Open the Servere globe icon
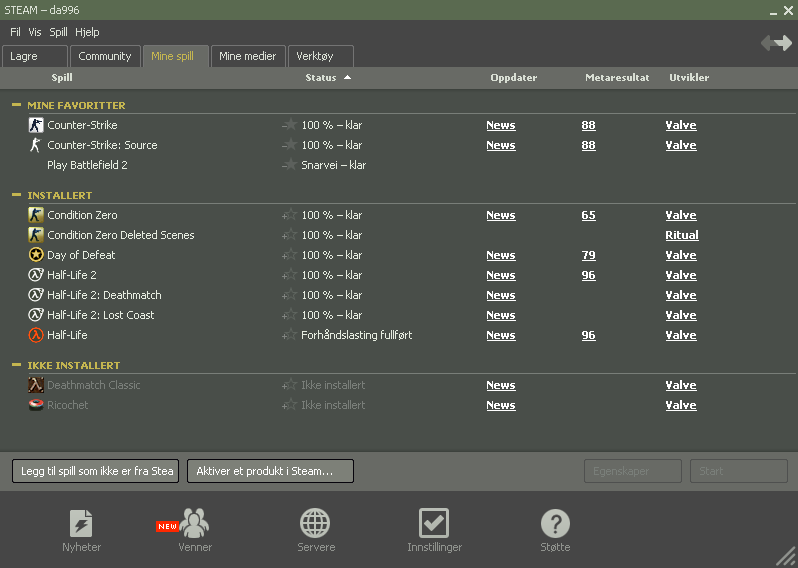The image size is (798, 568). pos(315,523)
